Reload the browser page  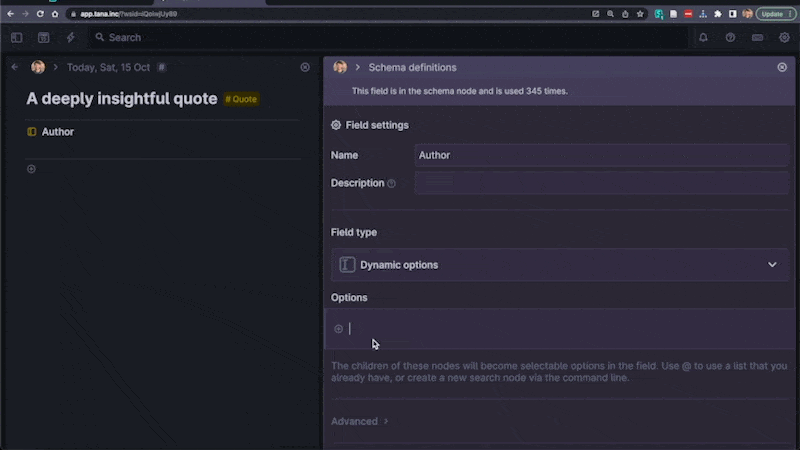point(40,14)
